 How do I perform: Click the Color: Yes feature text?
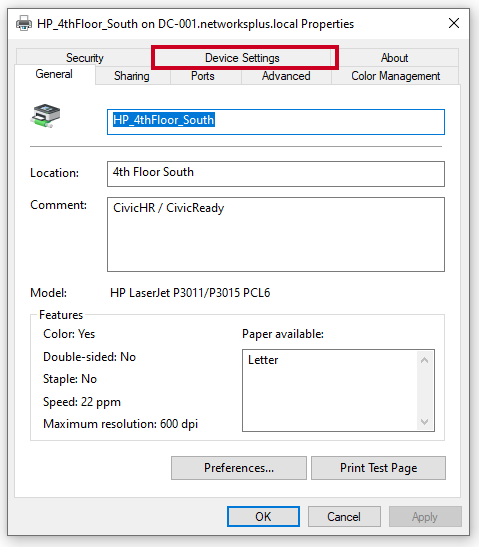click(69, 334)
